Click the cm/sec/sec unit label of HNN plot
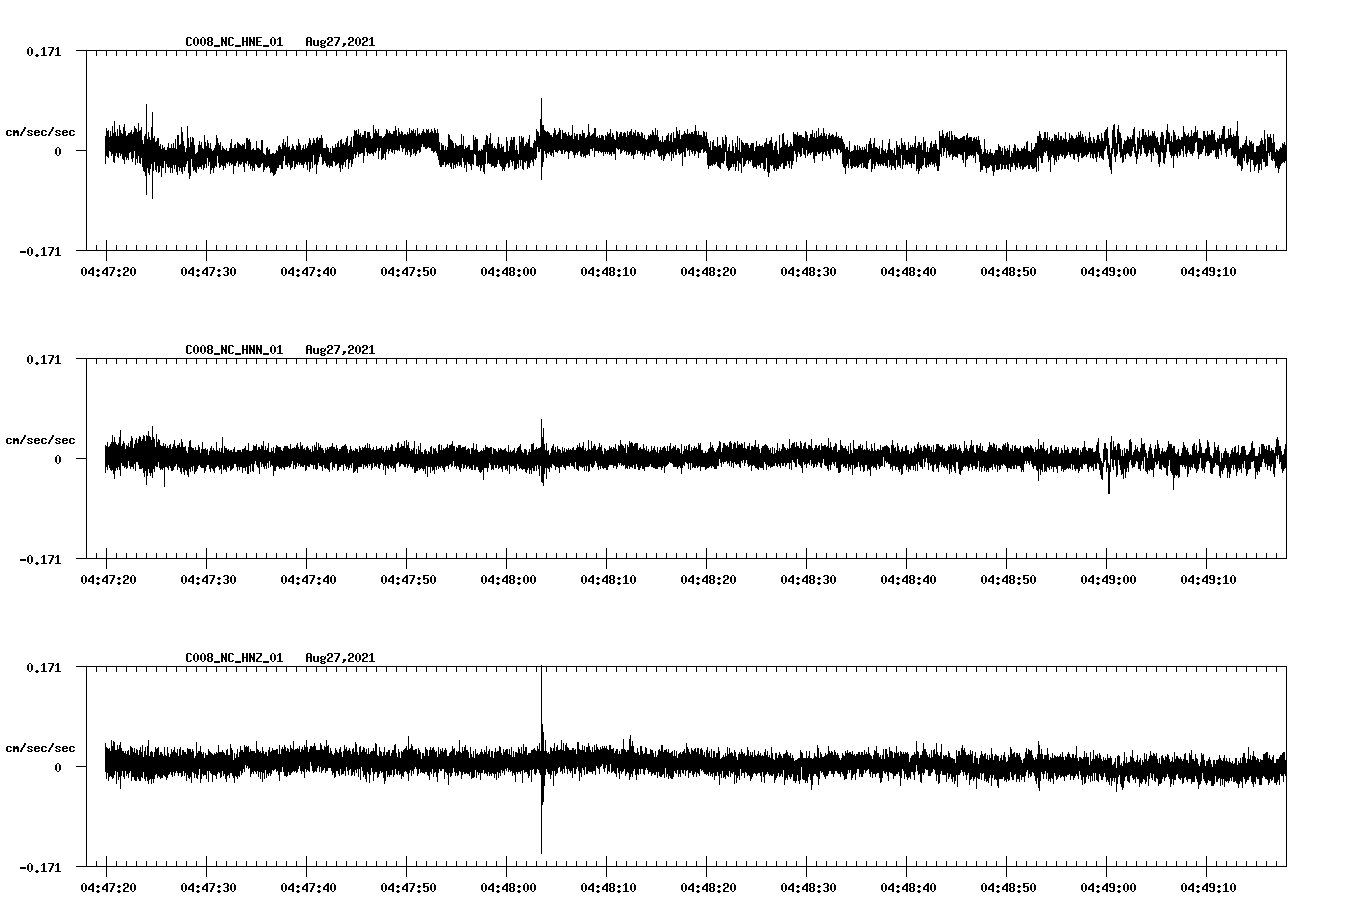Screen dimensions: 1358x924 [40, 440]
